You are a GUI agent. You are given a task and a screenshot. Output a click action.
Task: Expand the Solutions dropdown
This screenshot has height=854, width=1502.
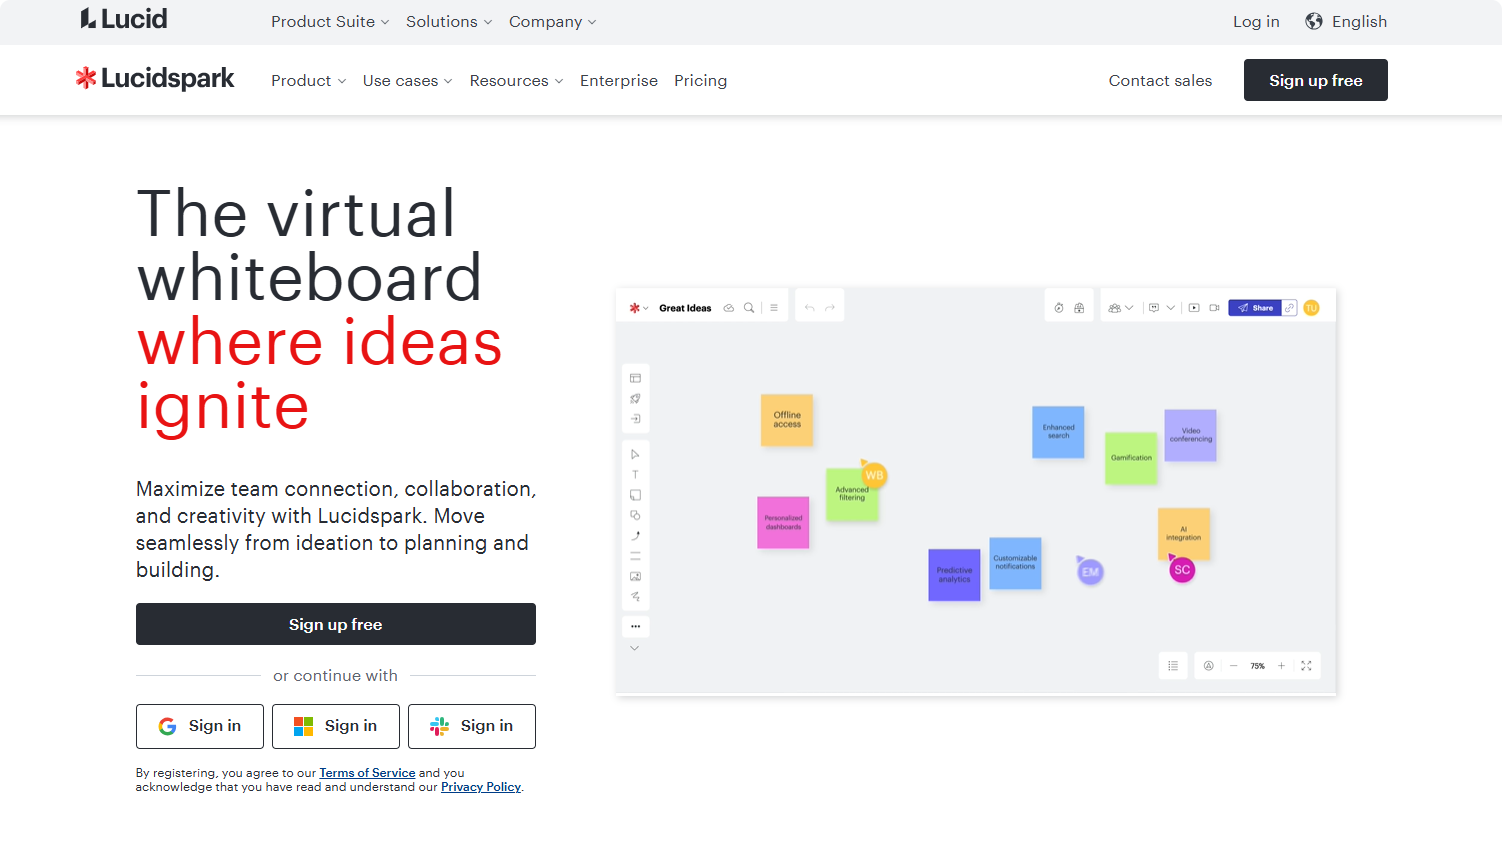coord(449,21)
